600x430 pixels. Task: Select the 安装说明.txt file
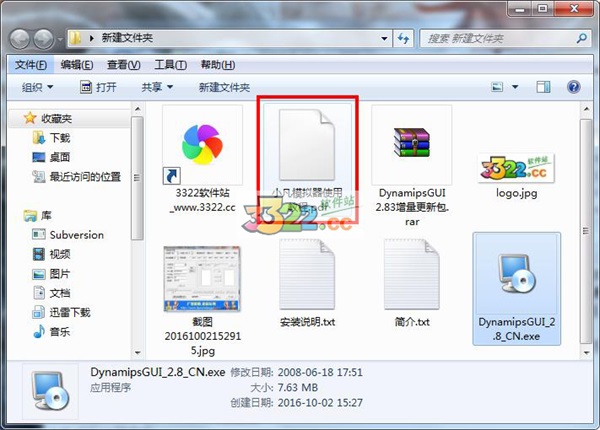coord(307,283)
